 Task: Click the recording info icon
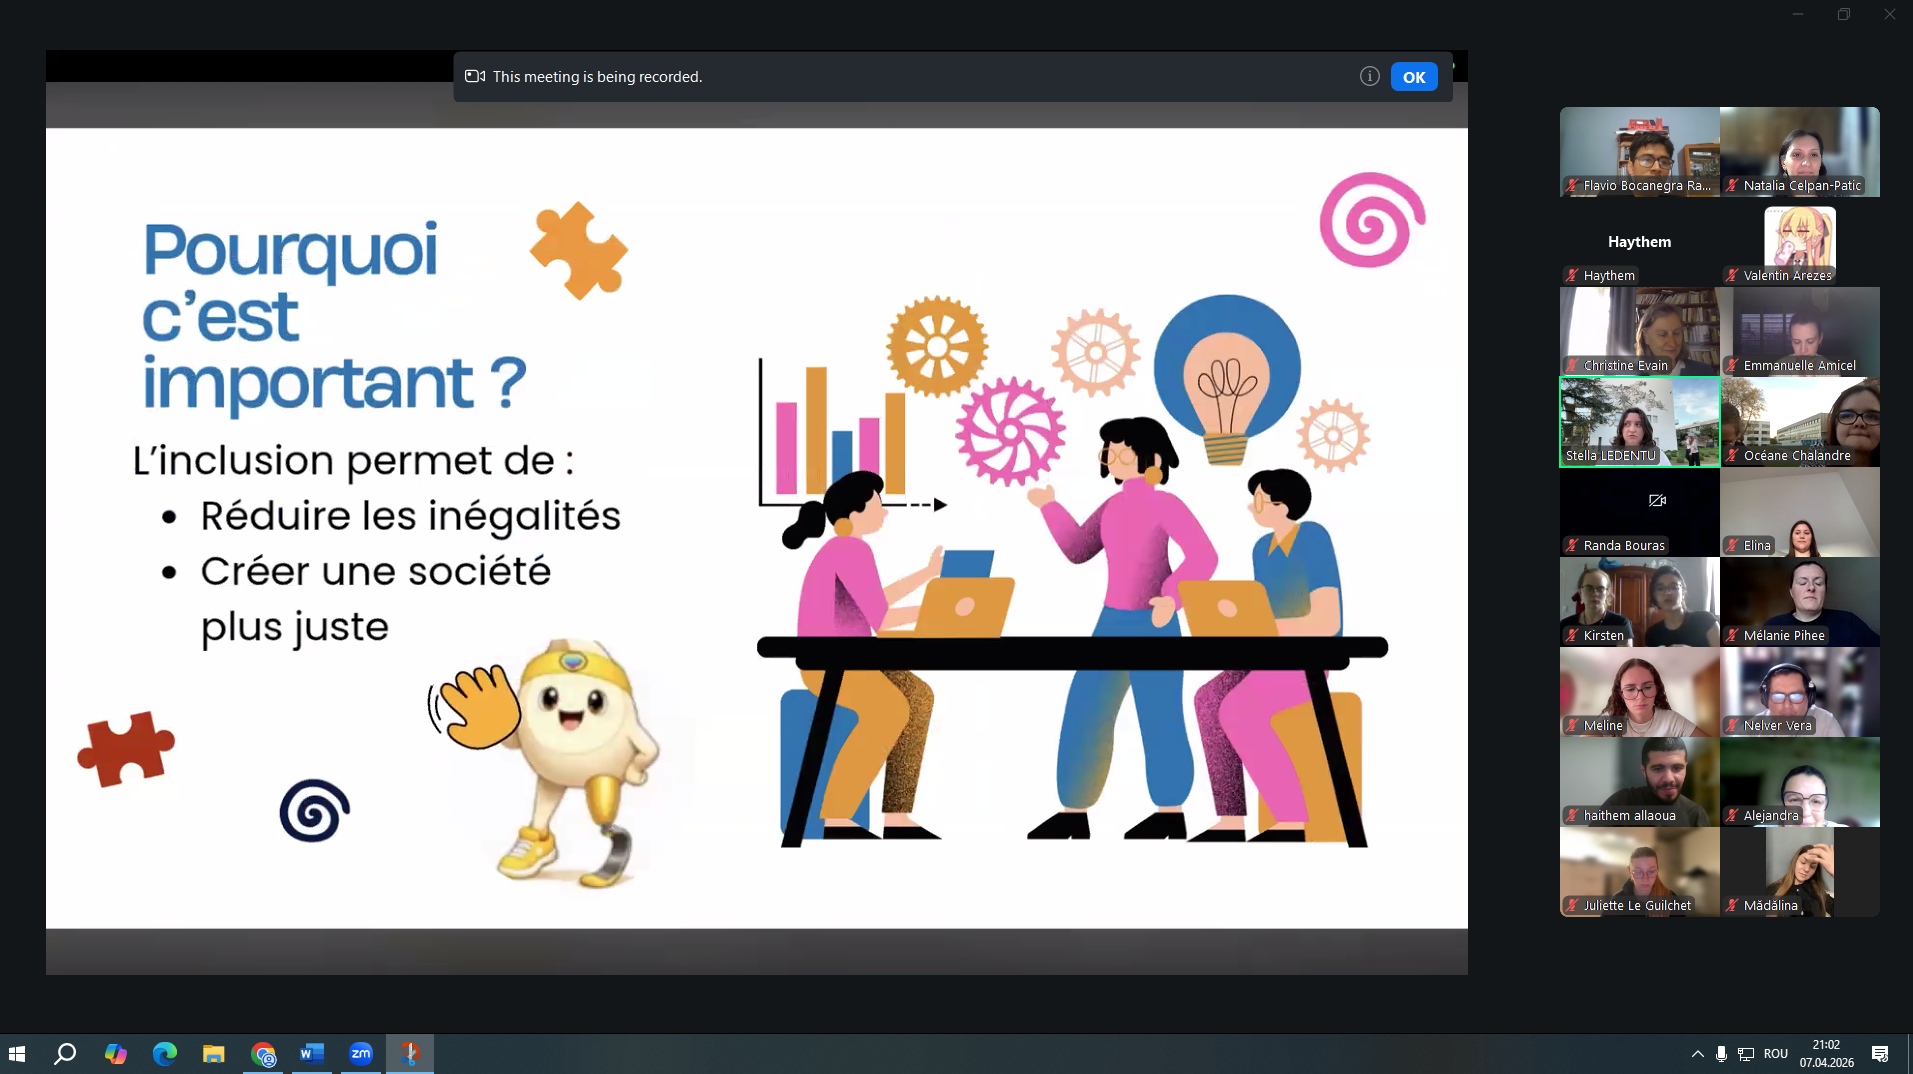click(1369, 76)
